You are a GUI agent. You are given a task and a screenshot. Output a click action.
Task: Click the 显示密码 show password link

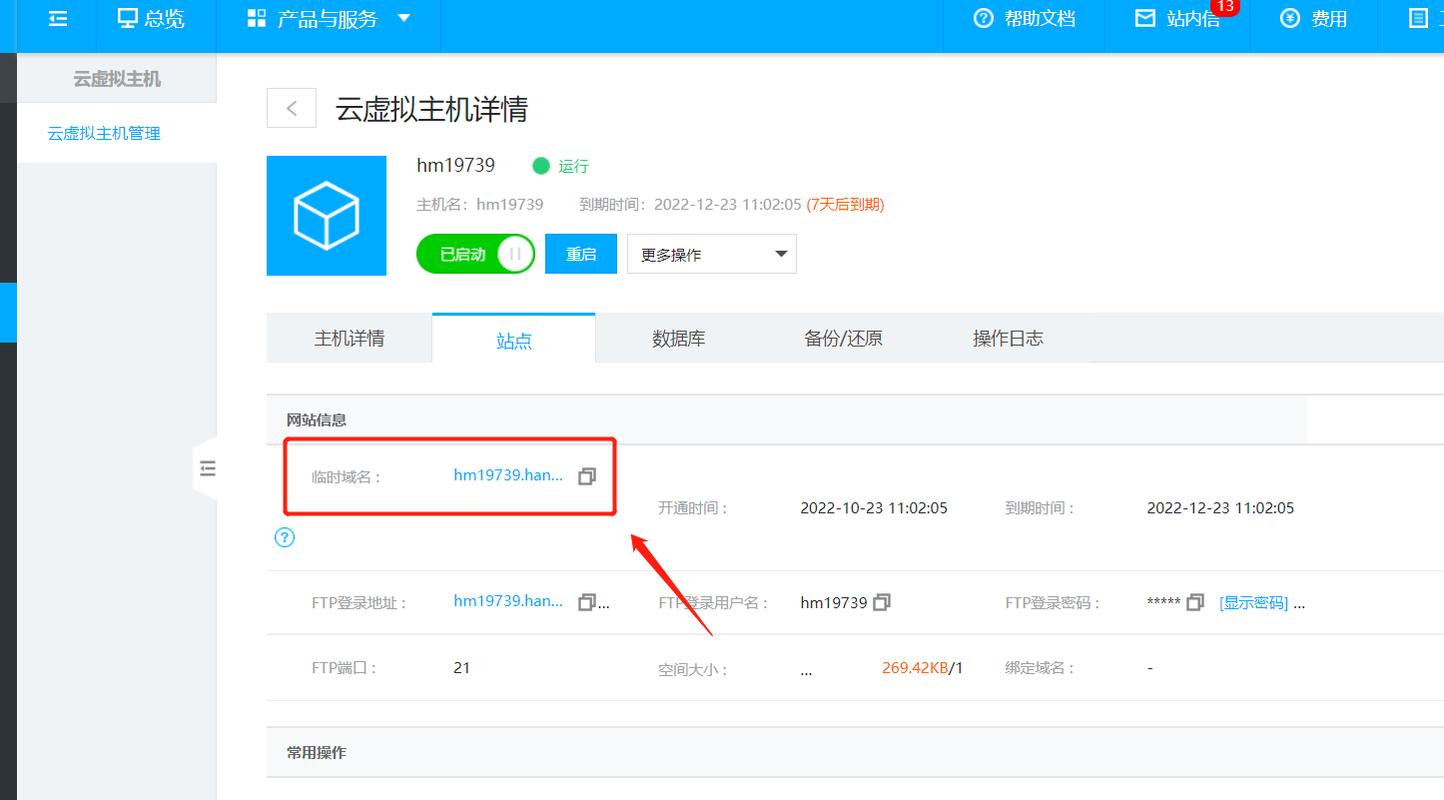click(1254, 603)
